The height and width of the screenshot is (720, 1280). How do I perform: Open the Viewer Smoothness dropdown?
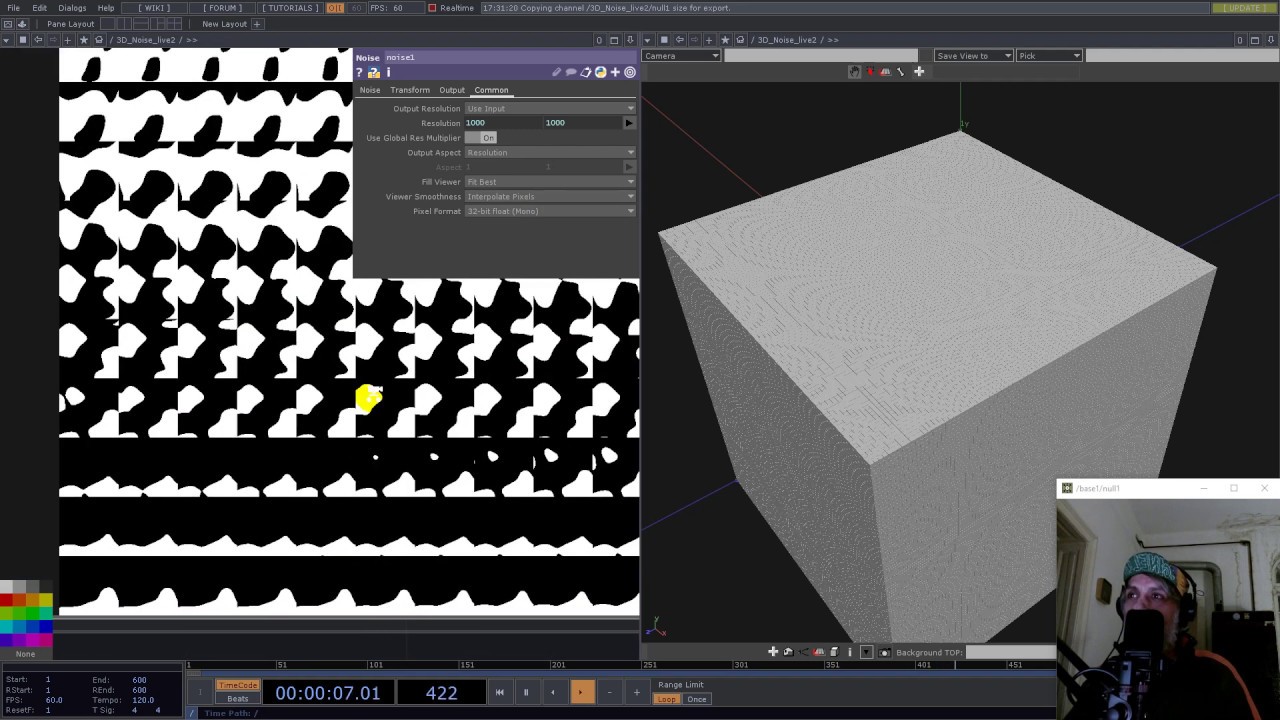pos(550,196)
